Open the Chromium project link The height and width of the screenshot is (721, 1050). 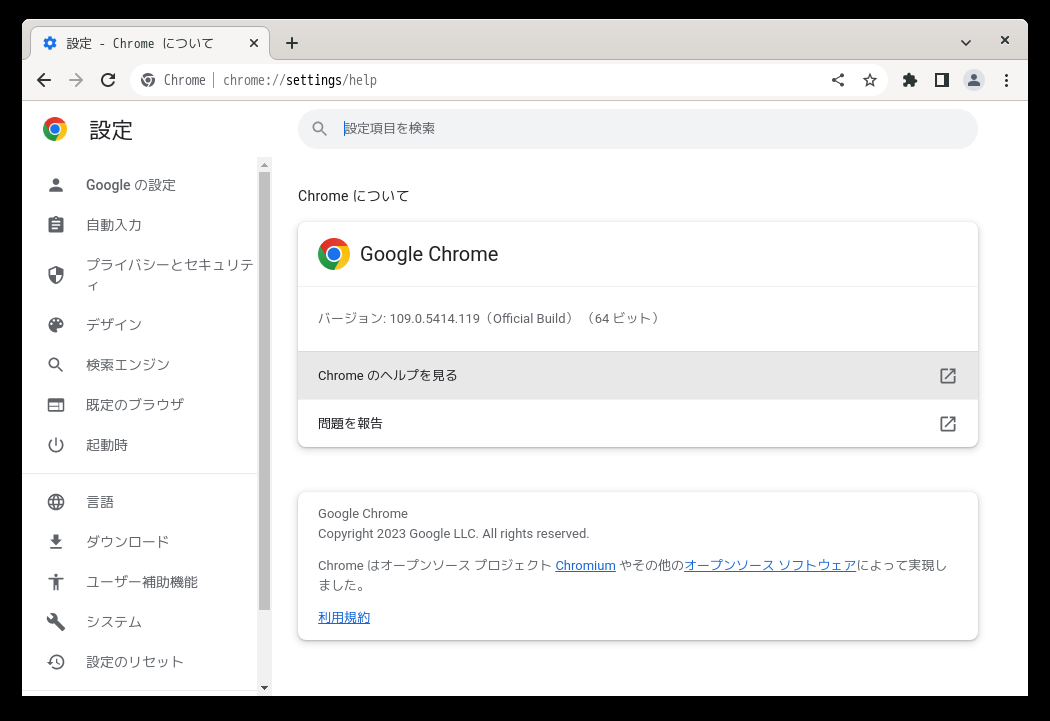pos(585,566)
